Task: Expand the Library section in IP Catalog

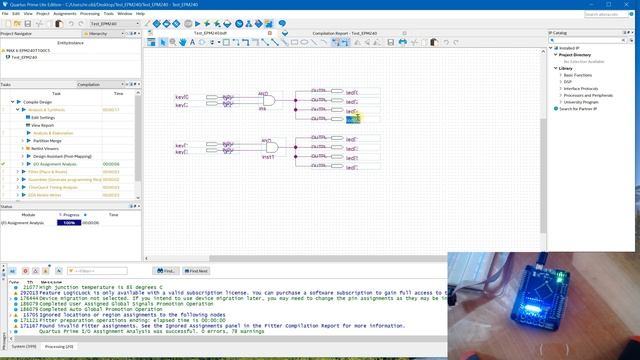Action: (x=556, y=68)
